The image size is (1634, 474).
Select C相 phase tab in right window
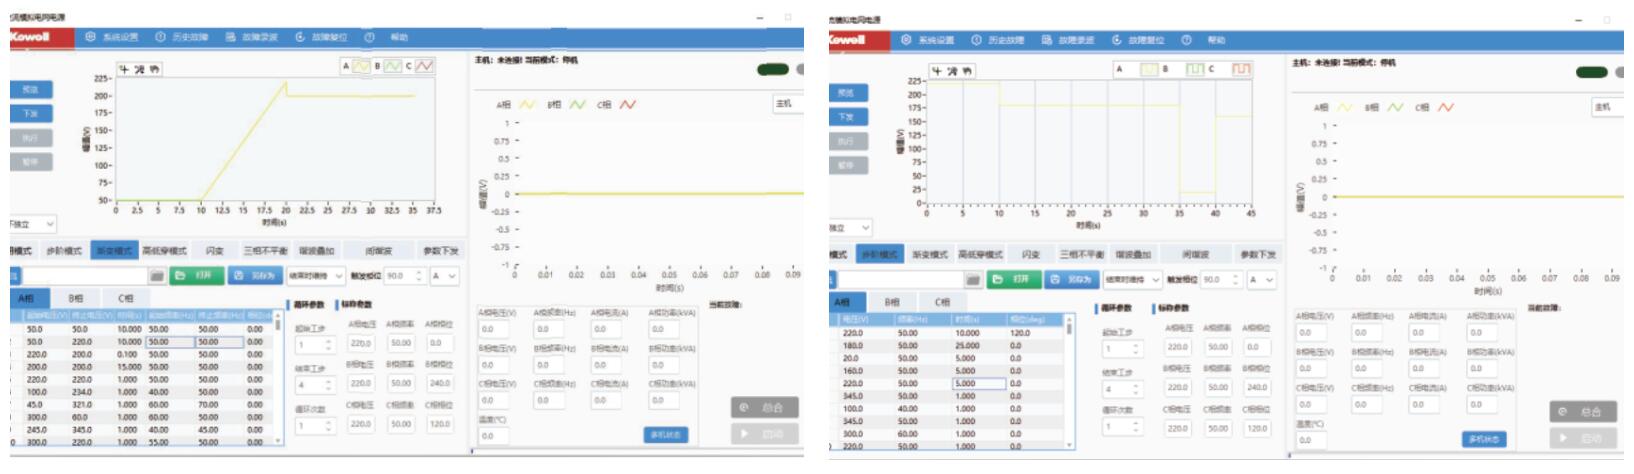pos(942,302)
